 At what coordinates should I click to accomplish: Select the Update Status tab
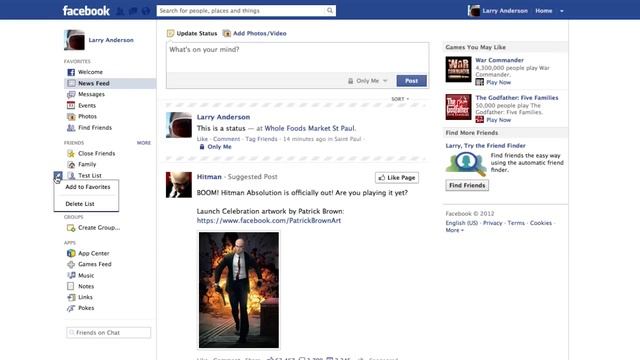(192, 33)
